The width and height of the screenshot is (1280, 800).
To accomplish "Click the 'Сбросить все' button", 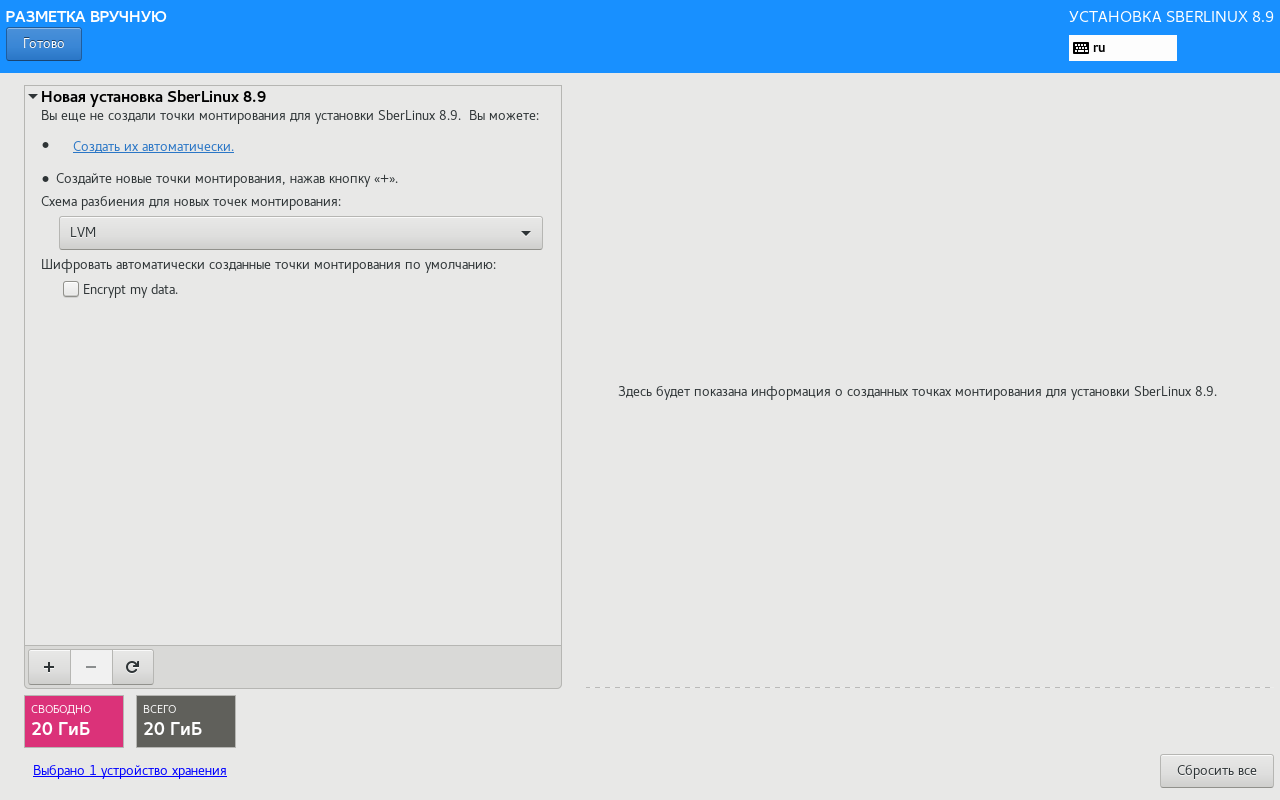I will (x=1216, y=771).
